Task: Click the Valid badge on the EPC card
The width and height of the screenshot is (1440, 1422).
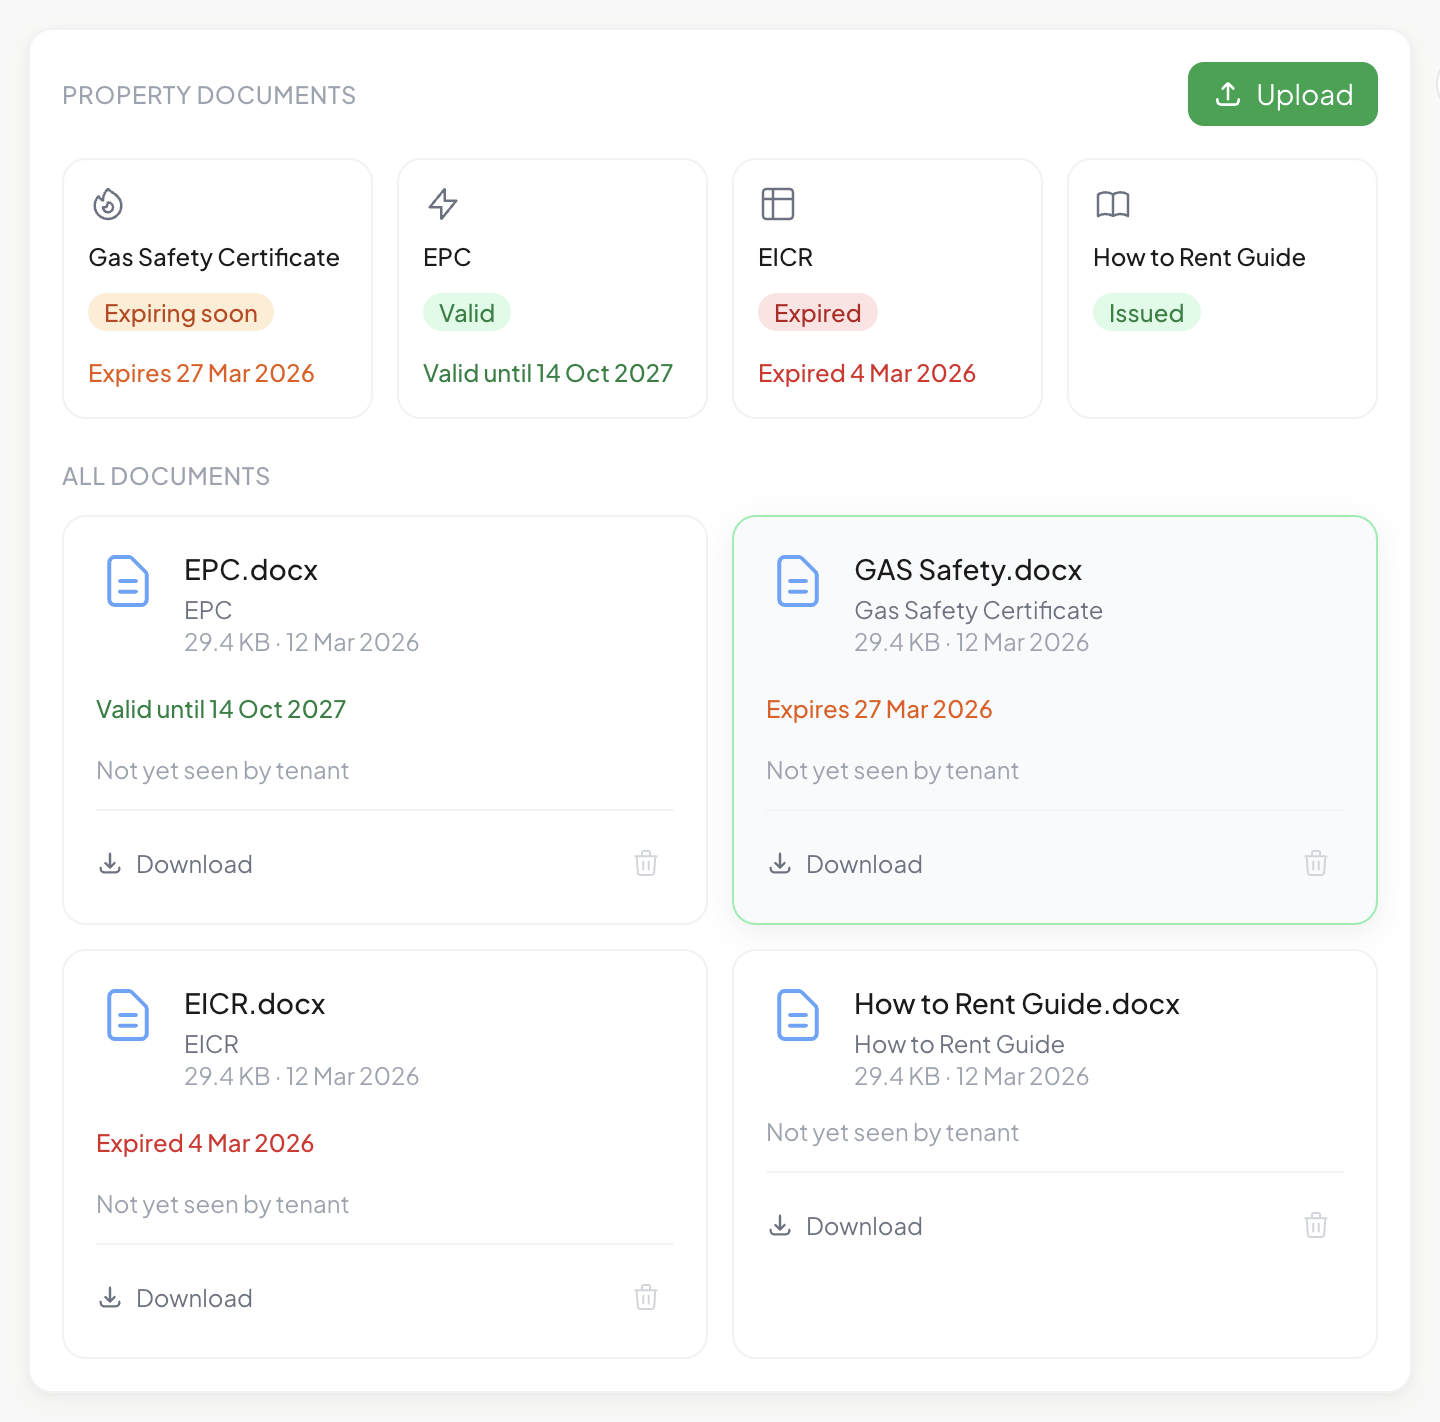Action: coord(466,312)
